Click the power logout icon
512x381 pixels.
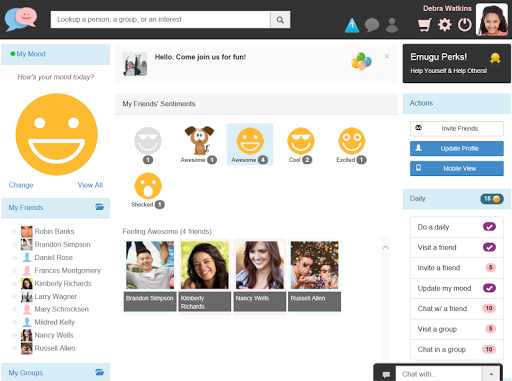click(464, 25)
